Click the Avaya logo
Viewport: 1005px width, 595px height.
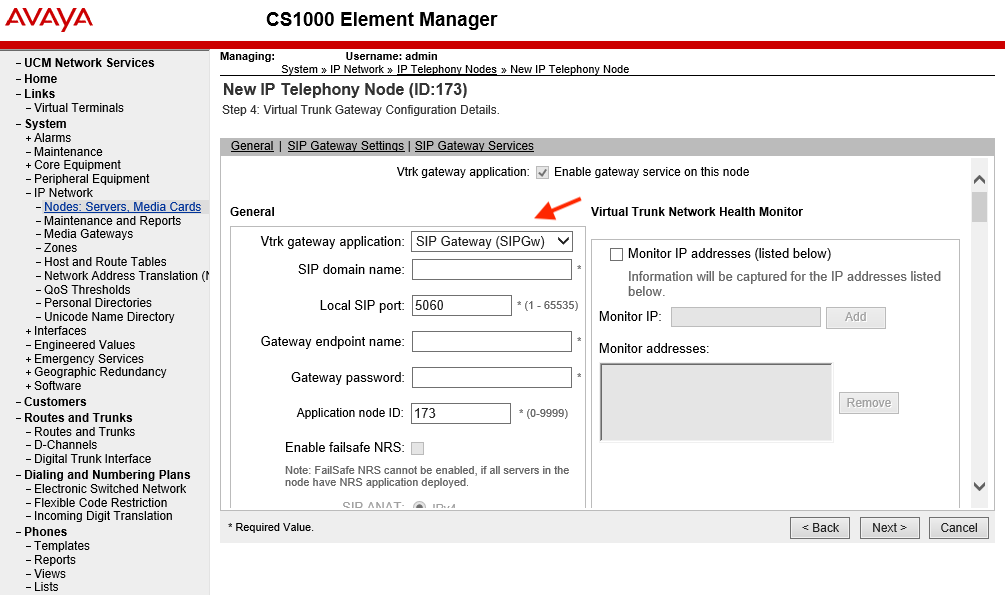[x=49, y=19]
